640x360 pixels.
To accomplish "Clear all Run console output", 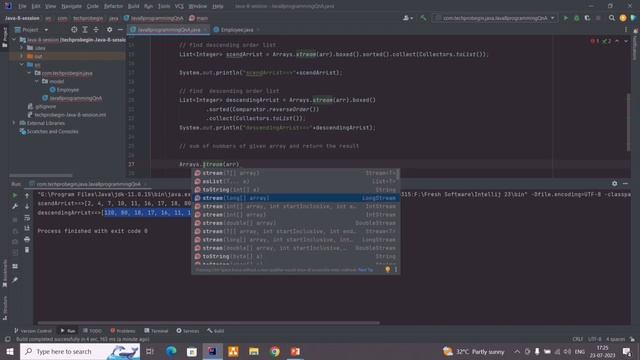I will 27,250.
